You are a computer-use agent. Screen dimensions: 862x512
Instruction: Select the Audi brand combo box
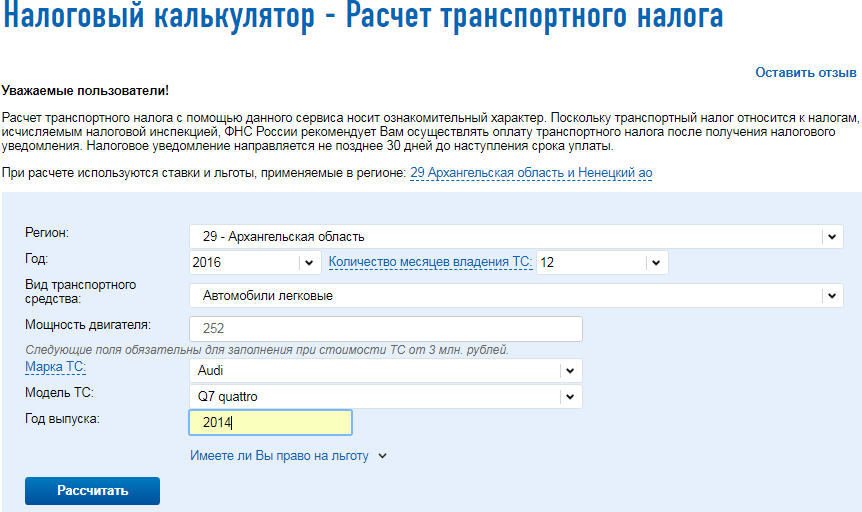385,371
